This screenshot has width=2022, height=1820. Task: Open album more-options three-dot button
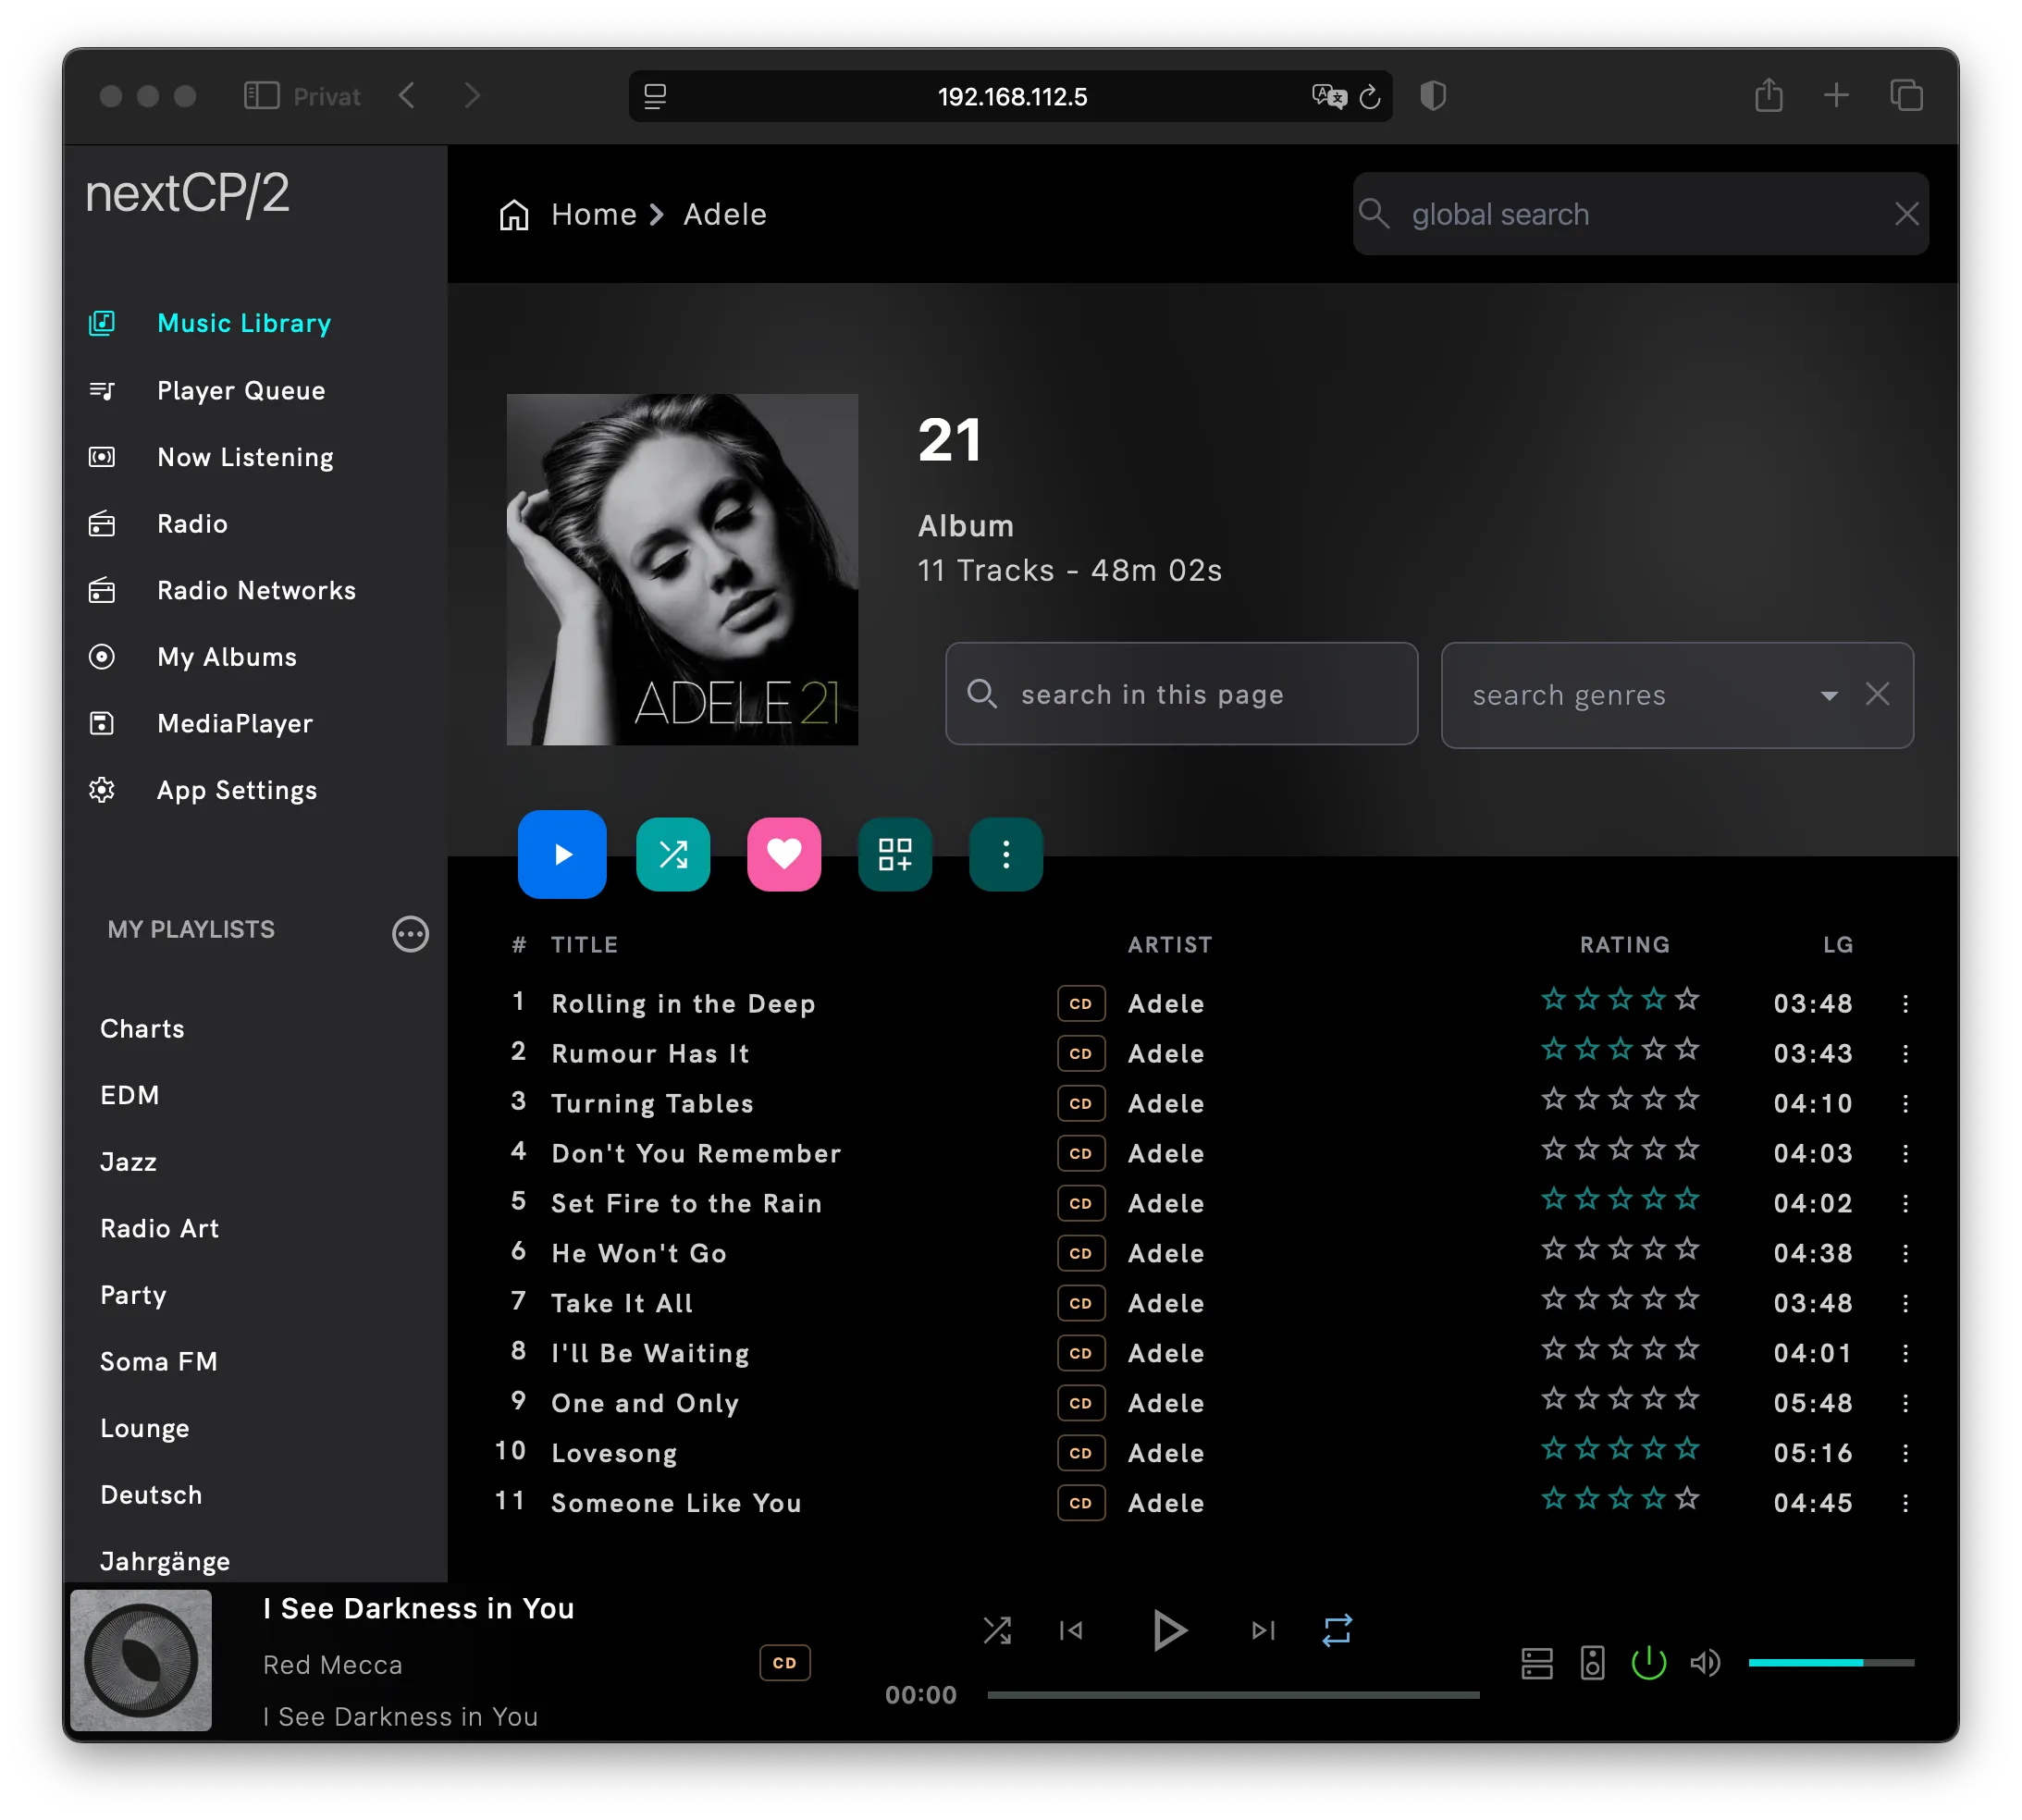[1006, 854]
